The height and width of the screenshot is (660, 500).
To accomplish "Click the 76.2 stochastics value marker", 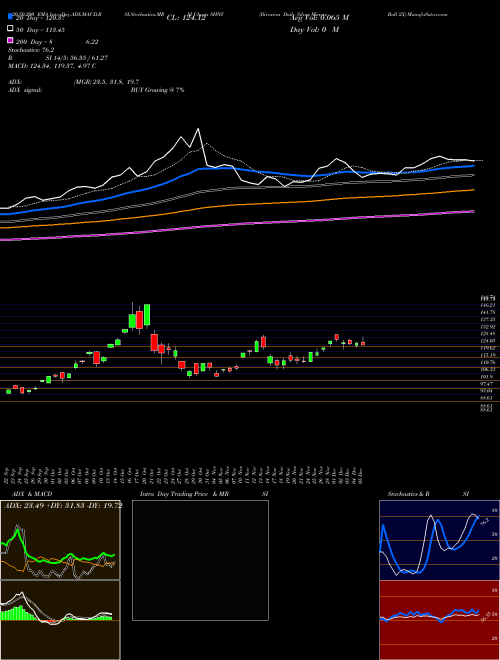I will pyautogui.click(x=484, y=522).
